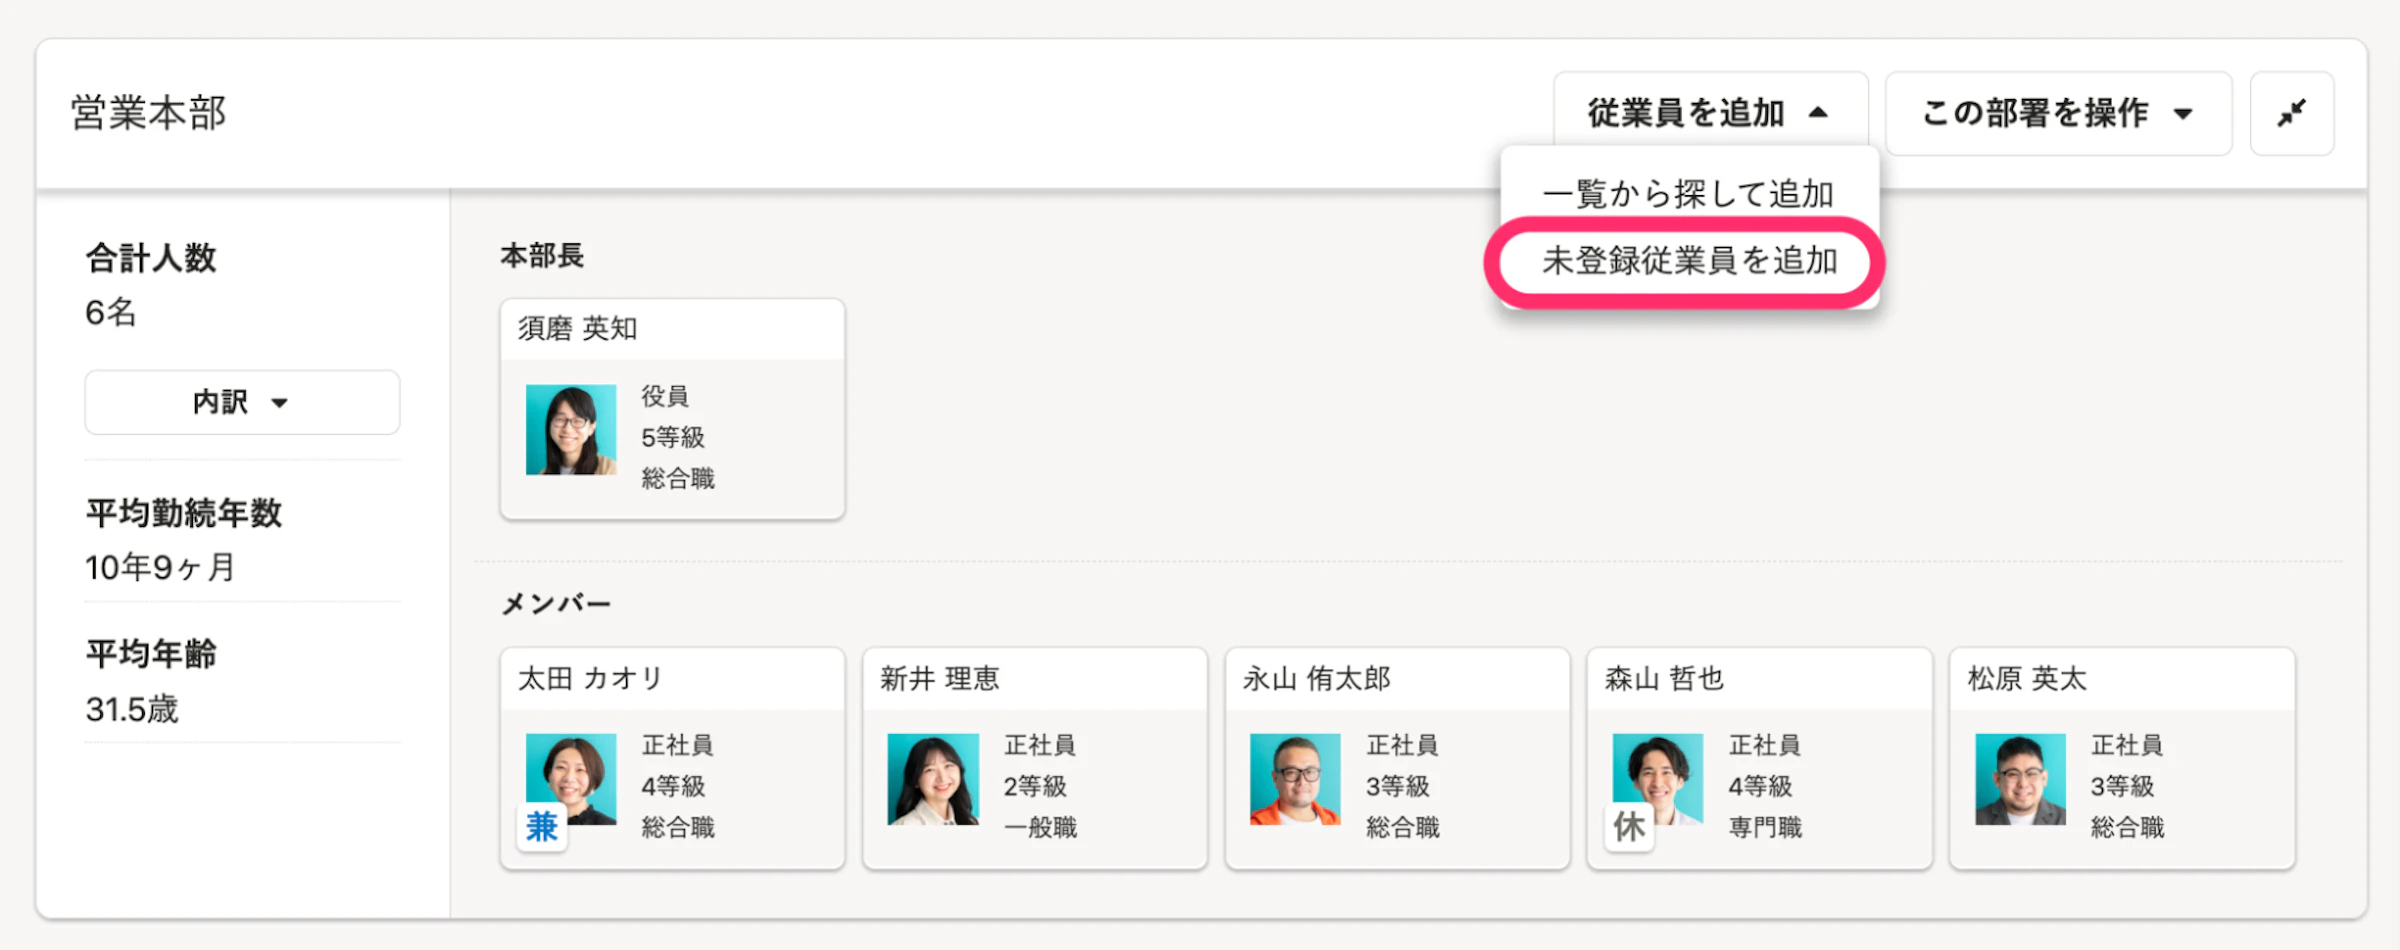Click 3等級 text on 松原 英太 card
The height and width of the screenshot is (950, 2400).
pos(2122,786)
